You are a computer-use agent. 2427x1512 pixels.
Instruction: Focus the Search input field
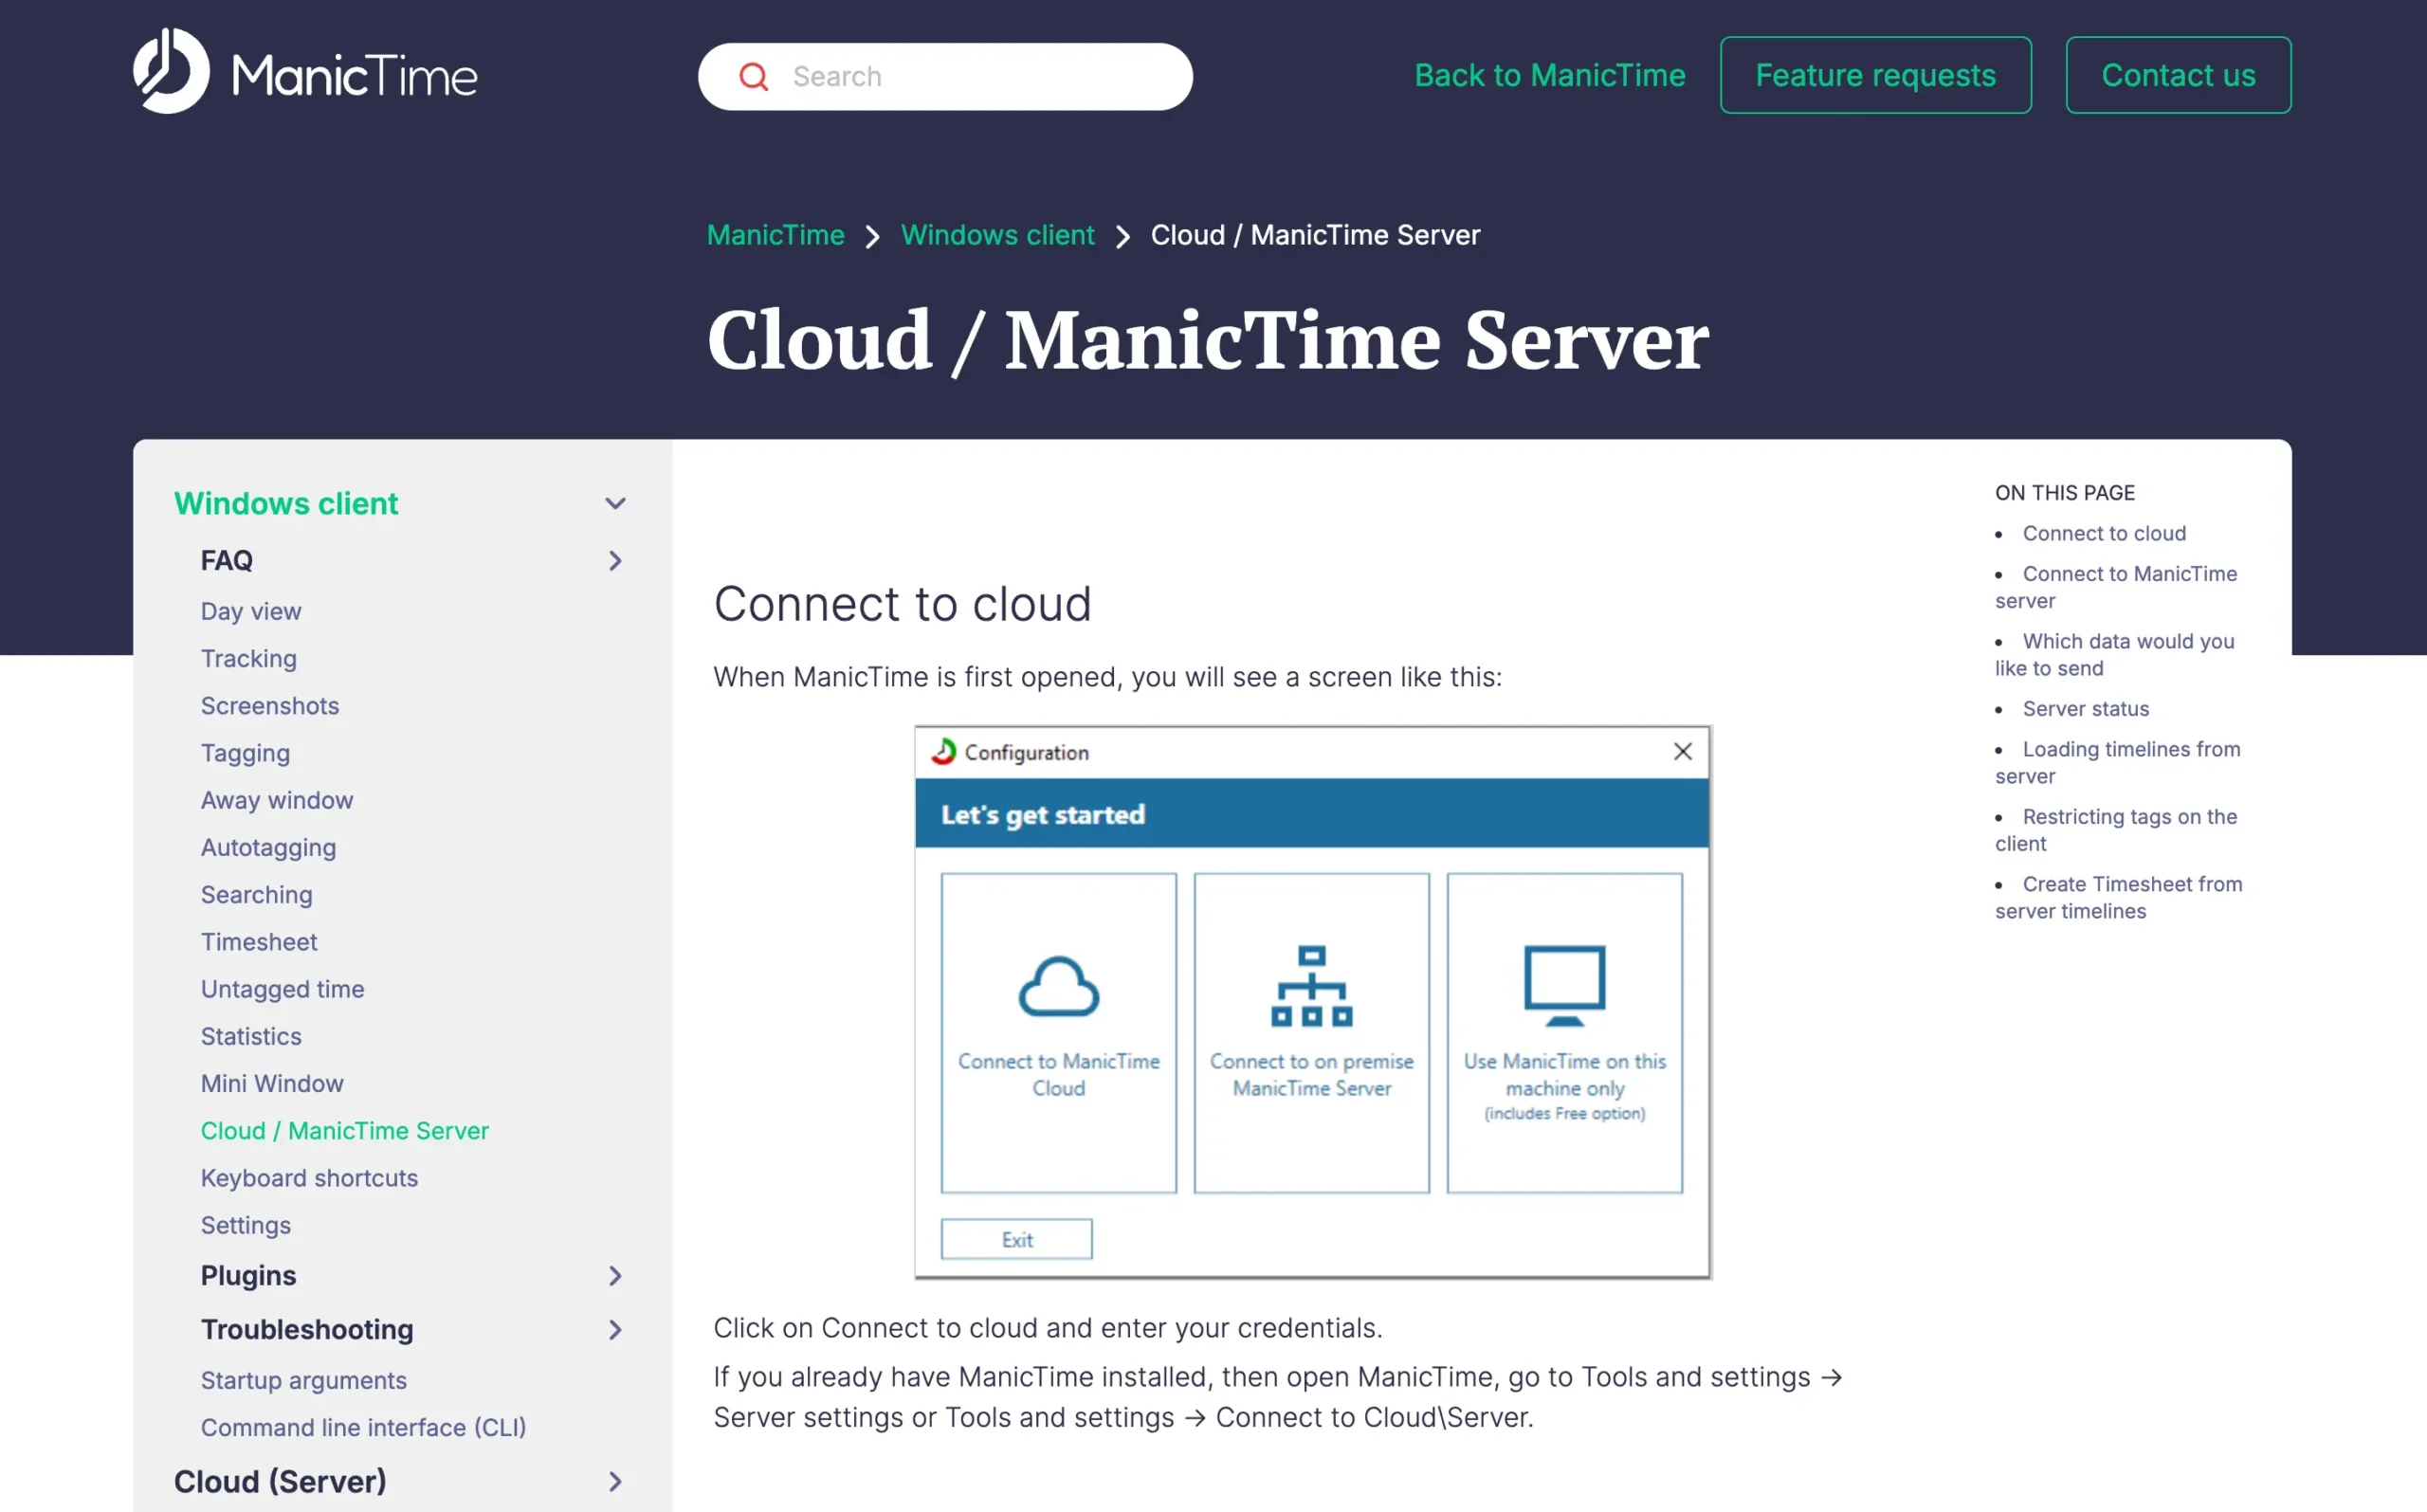coord(944,77)
